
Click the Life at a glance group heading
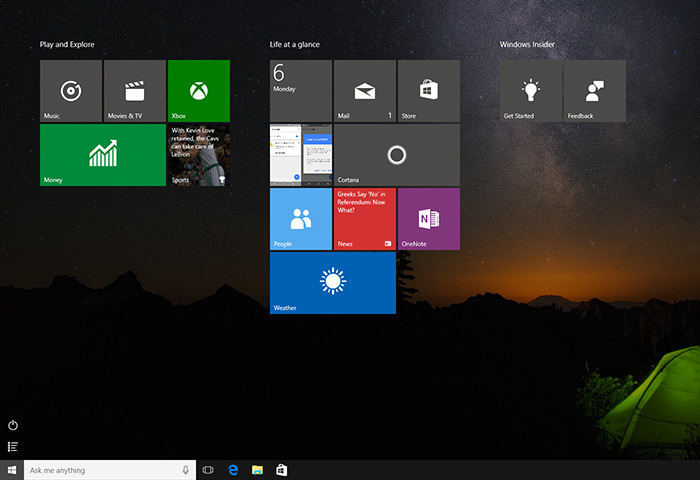tap(295, 44)
